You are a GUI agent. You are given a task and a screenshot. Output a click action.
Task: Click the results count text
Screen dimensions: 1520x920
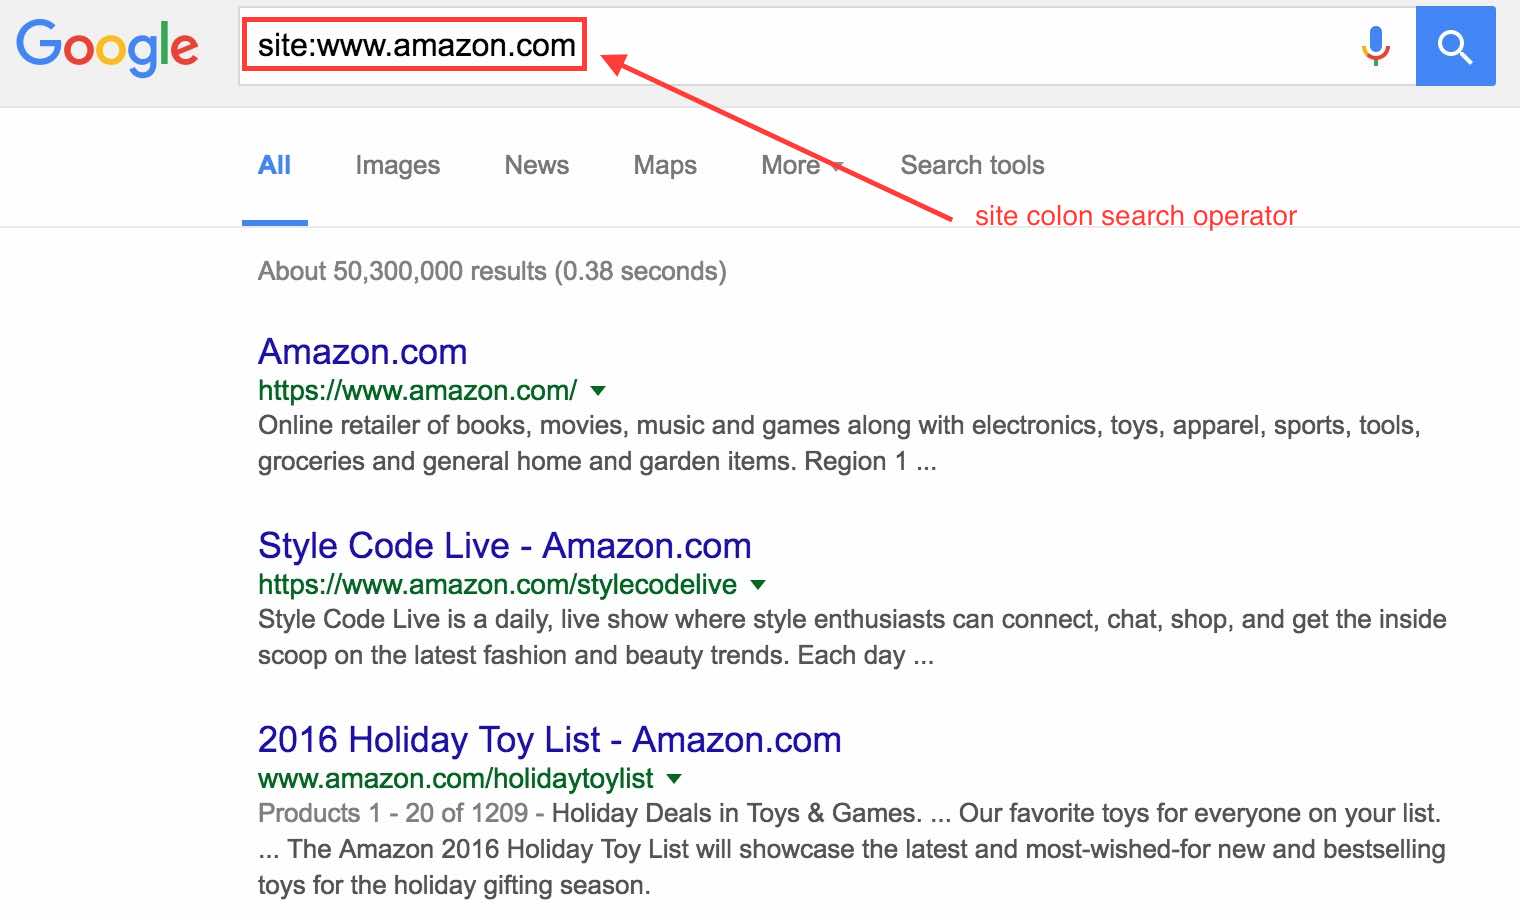pos(492,271)
